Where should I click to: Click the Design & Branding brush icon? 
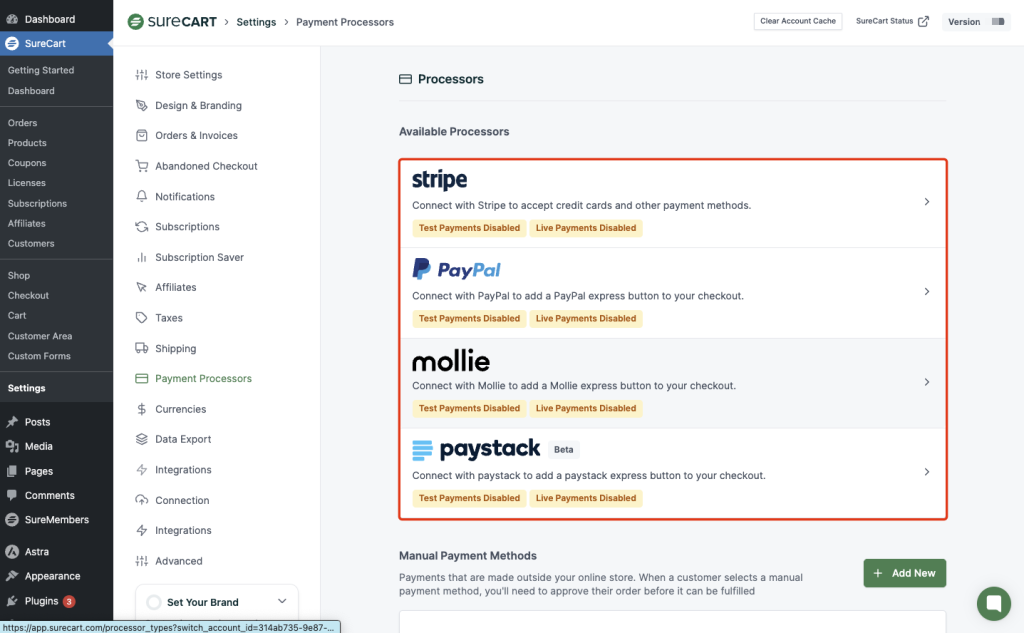(142, 106)
